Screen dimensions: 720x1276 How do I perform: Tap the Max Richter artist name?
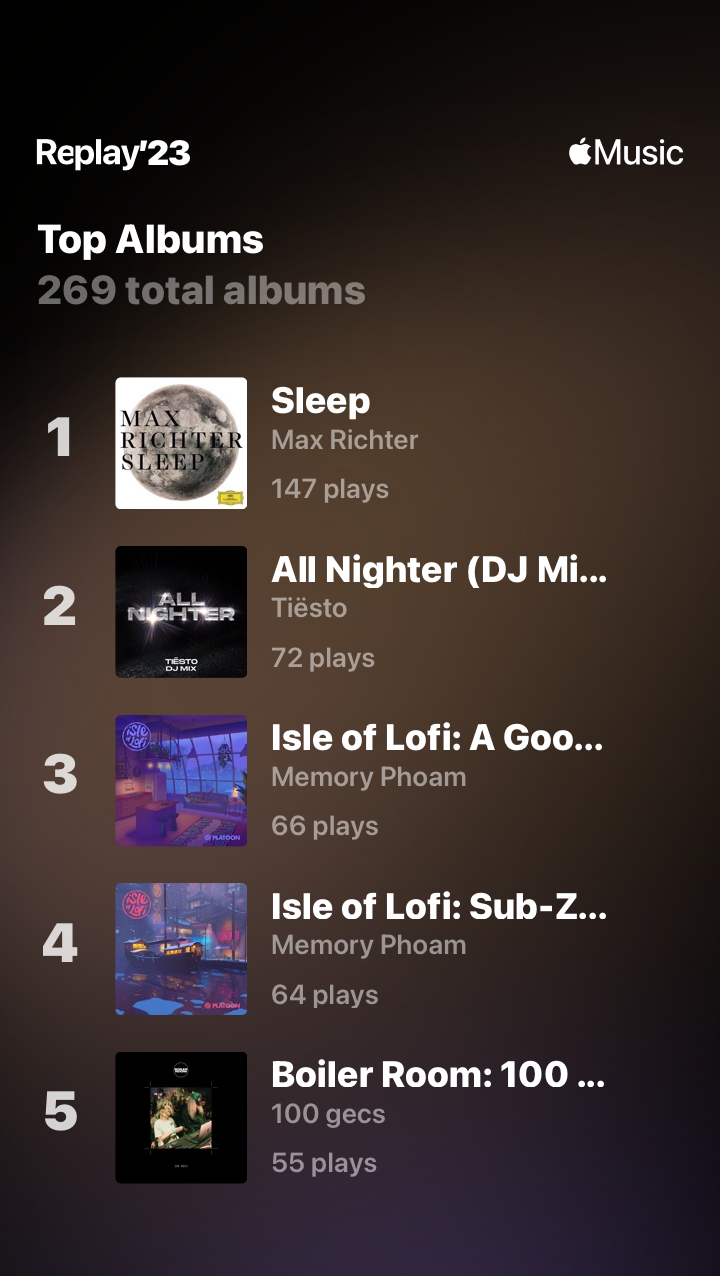(x=345, y=440)
